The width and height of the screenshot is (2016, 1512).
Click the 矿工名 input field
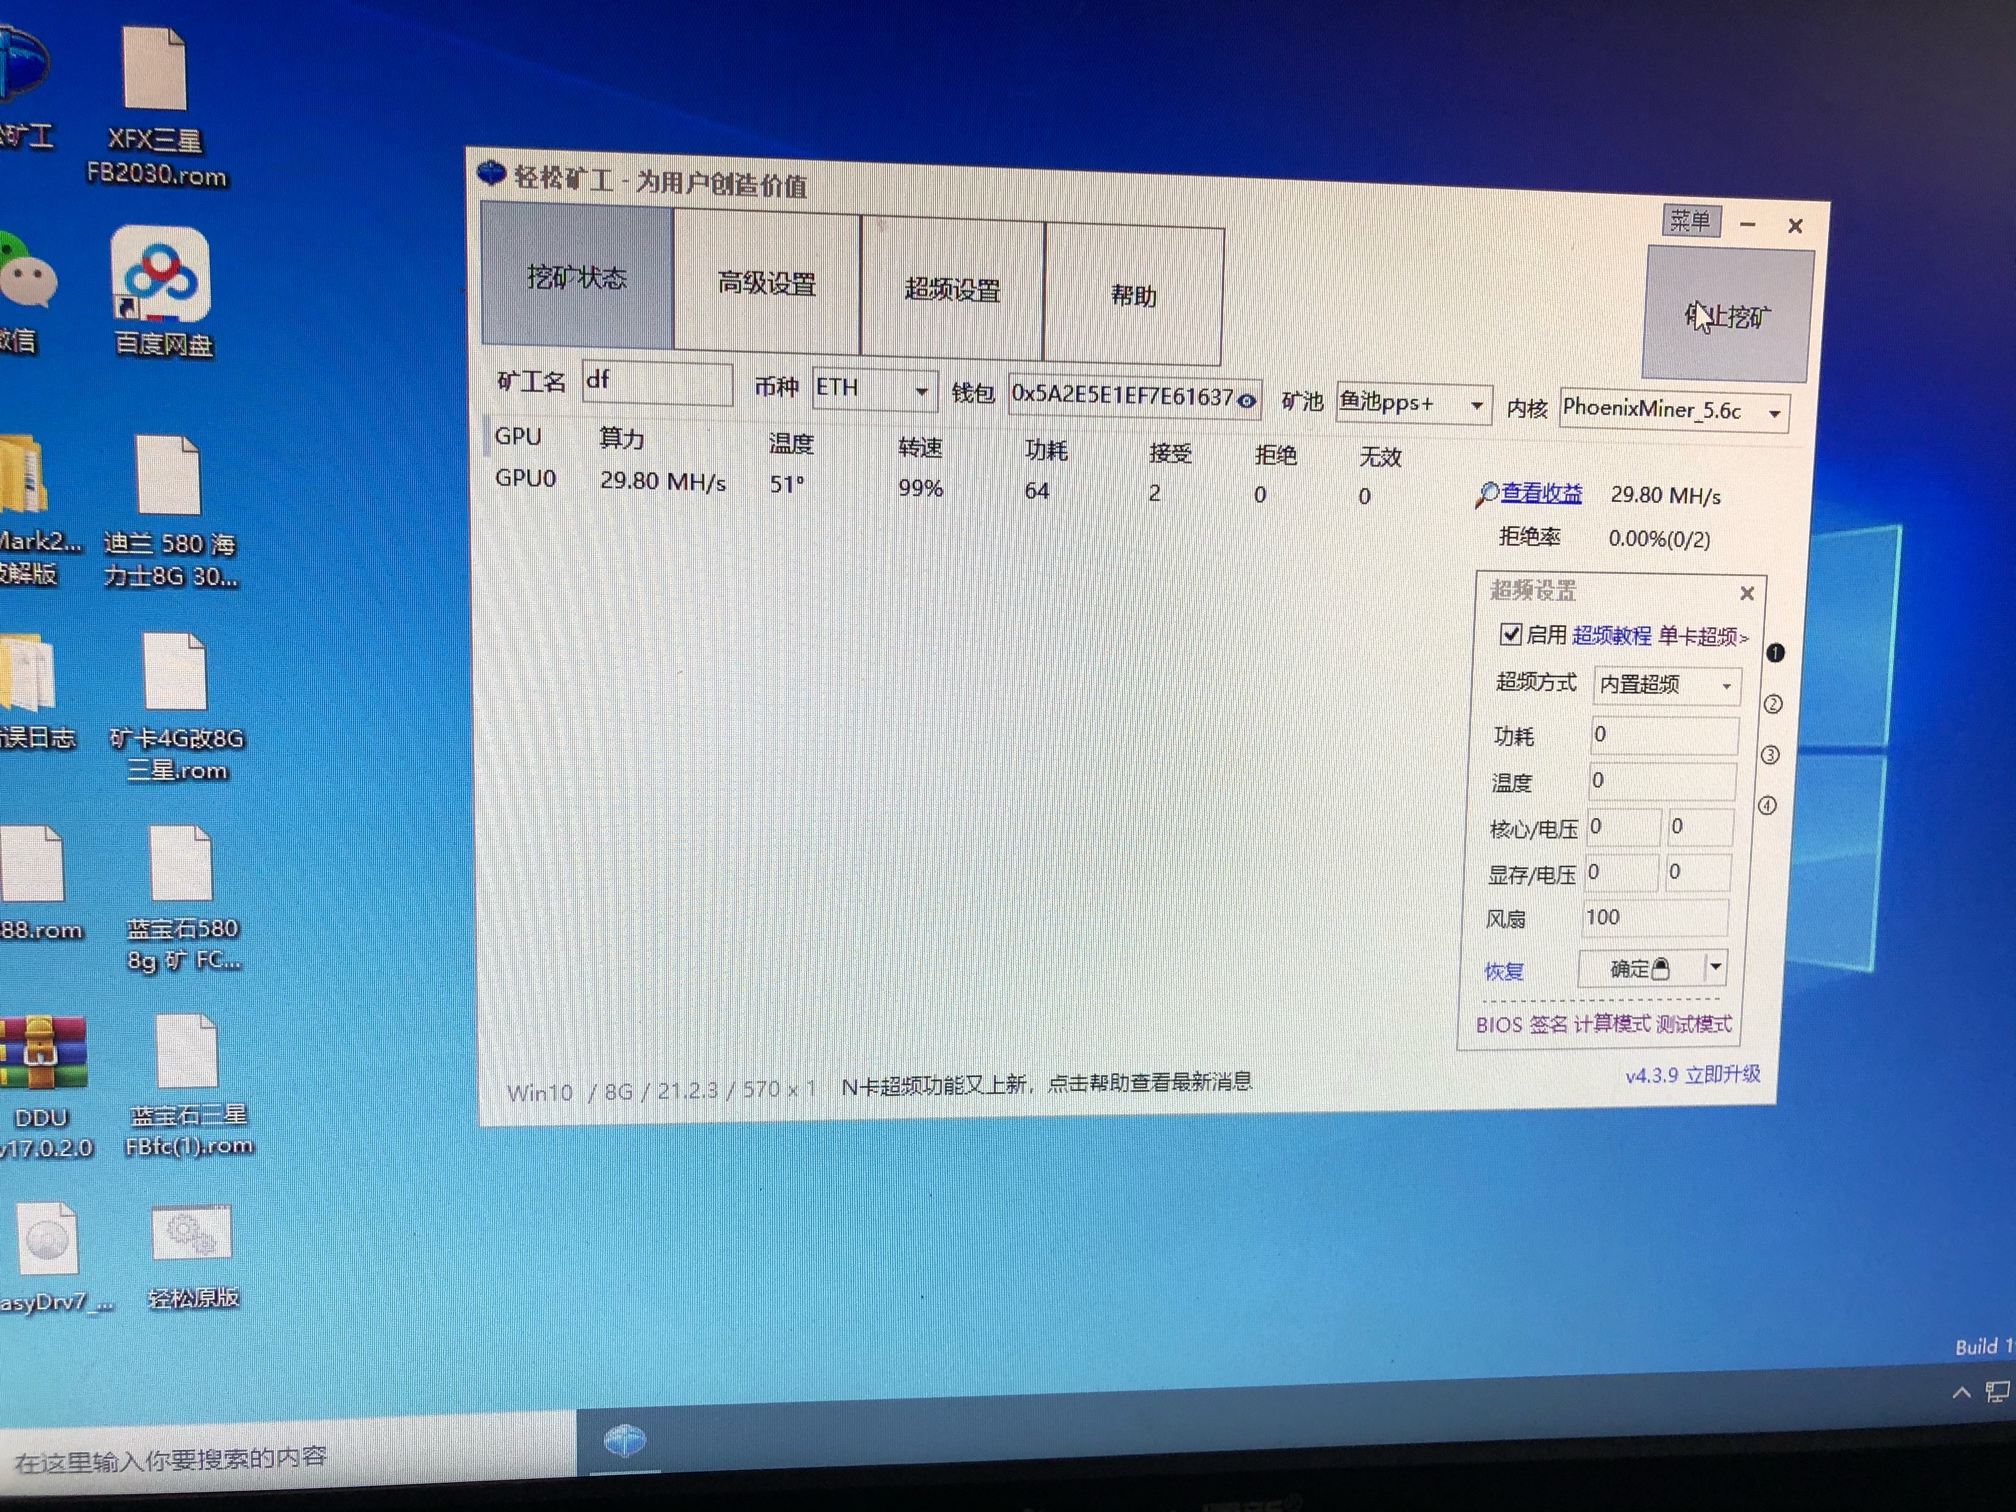point(657,382)
